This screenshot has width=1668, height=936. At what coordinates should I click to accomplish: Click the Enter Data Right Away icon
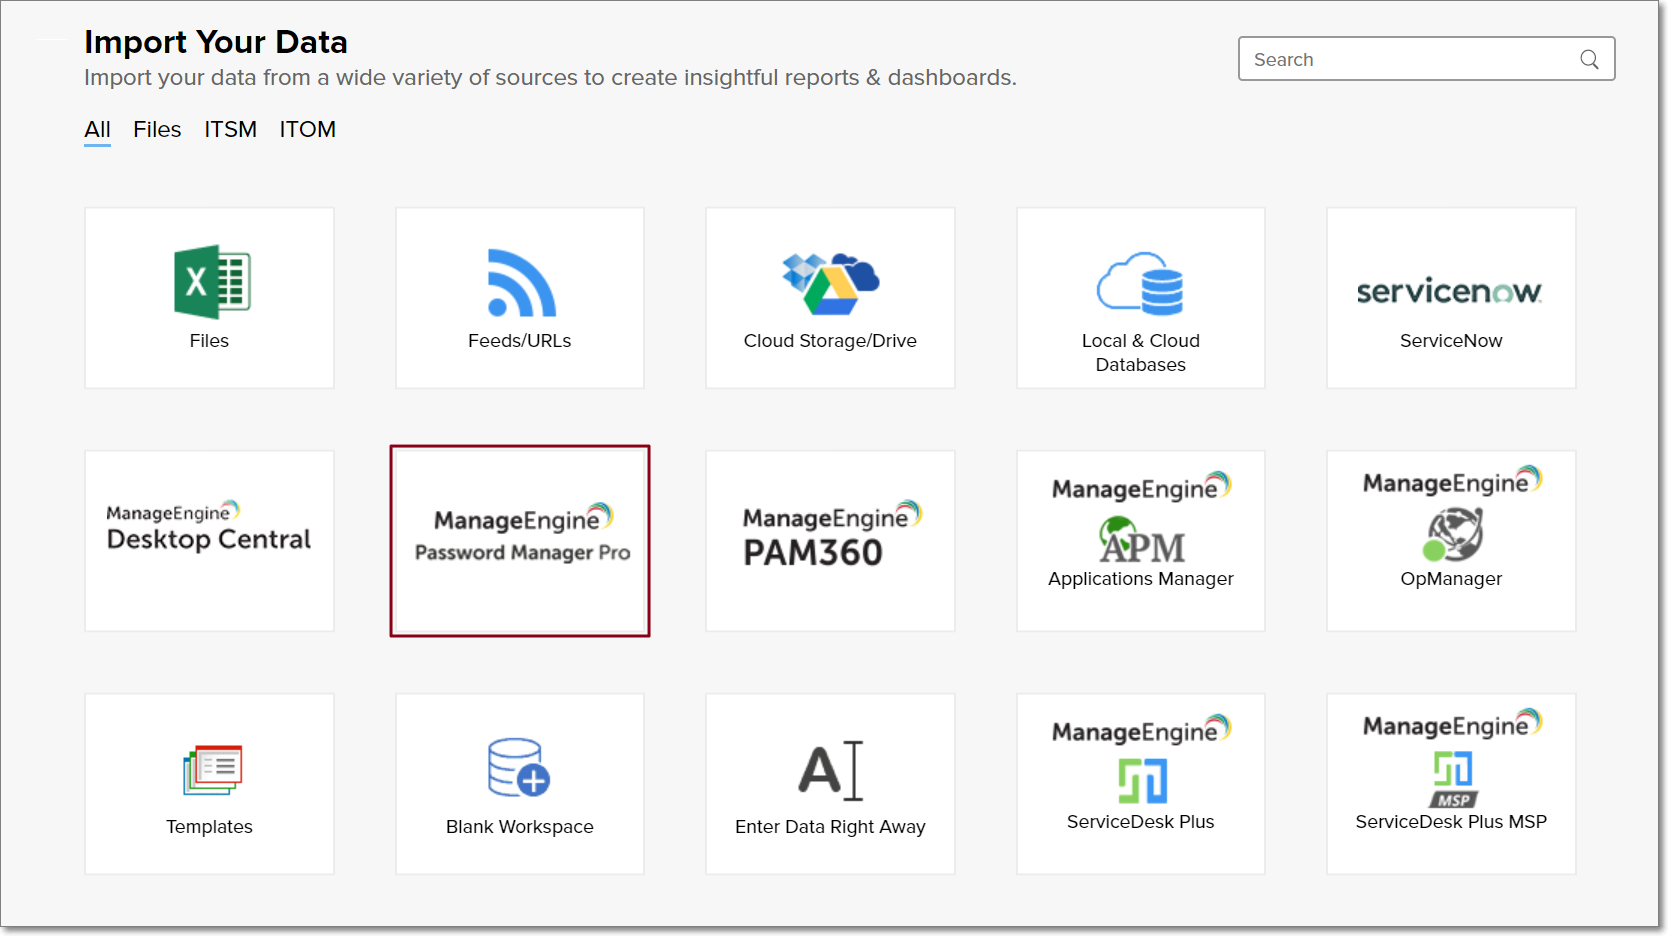[830, 770]
